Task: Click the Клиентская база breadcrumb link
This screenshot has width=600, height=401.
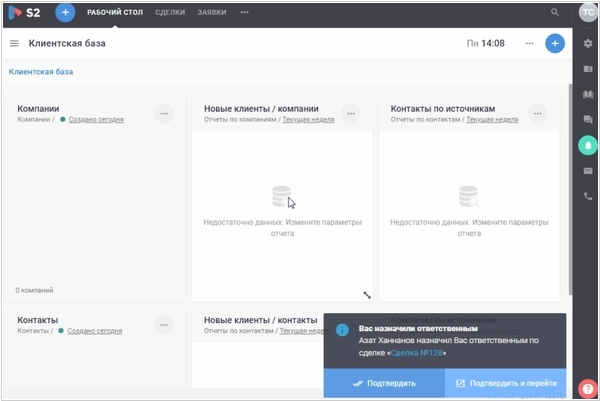Action: (x=41, y=72)
